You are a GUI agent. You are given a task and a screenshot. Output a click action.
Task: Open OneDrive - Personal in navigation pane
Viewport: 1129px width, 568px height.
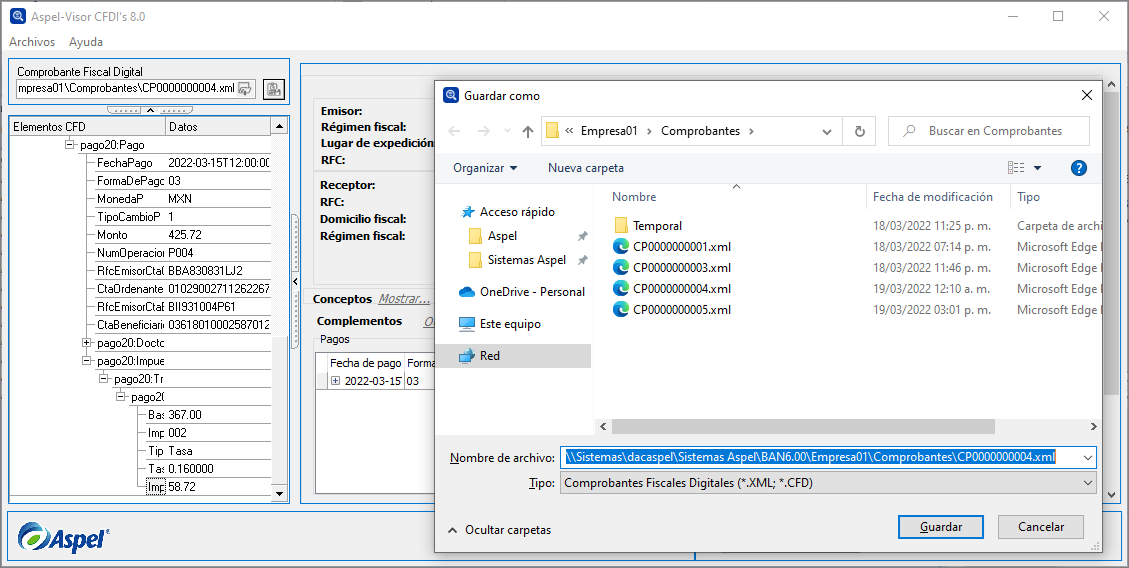click(x=532, y=292)
